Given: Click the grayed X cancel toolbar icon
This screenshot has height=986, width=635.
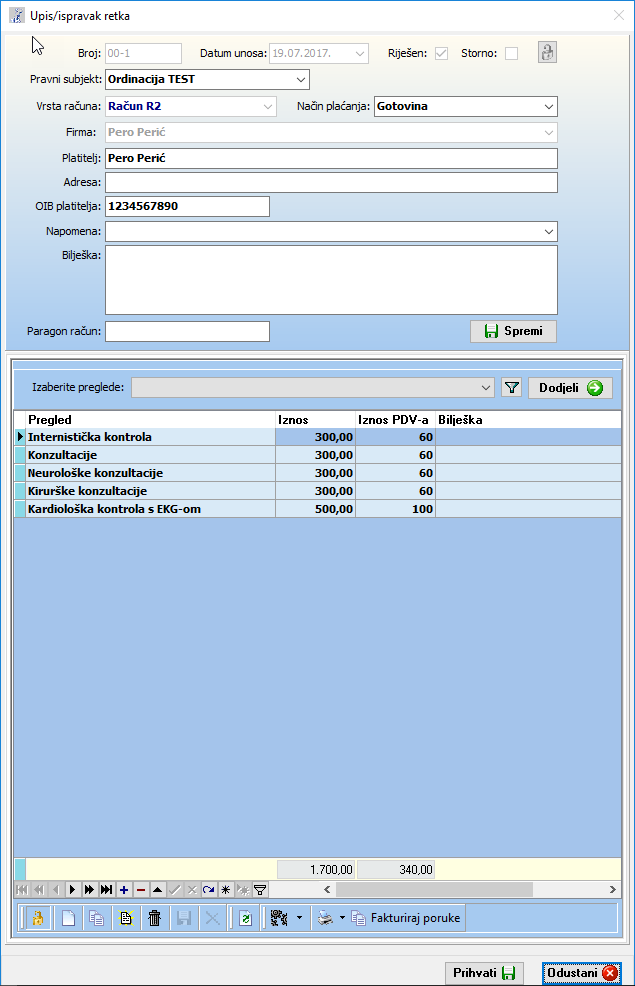Looking at the screenshot, I should pos(213,918).
